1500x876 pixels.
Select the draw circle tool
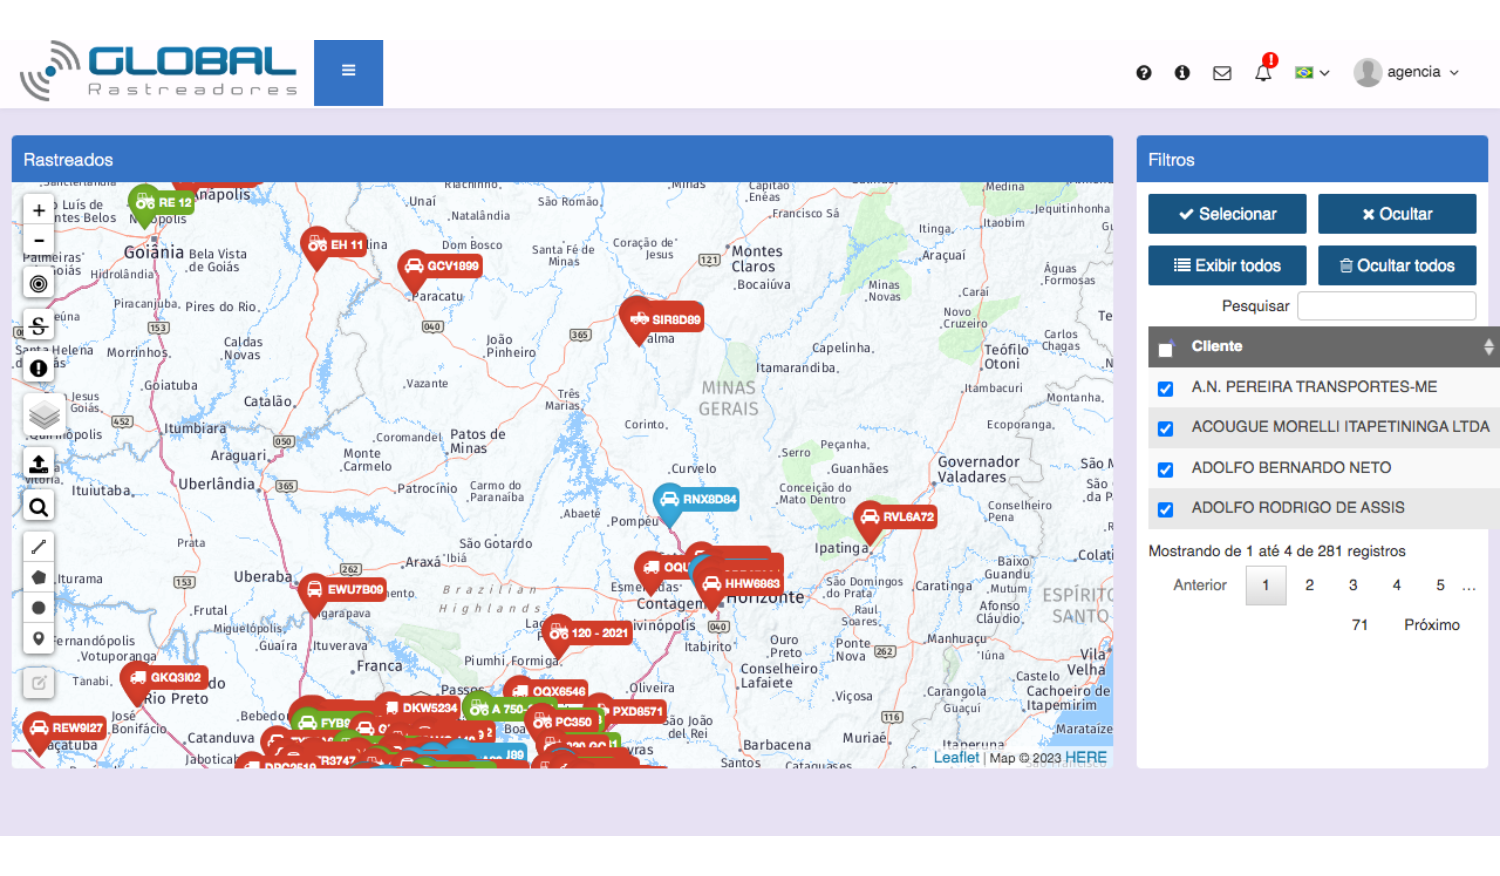38,607
